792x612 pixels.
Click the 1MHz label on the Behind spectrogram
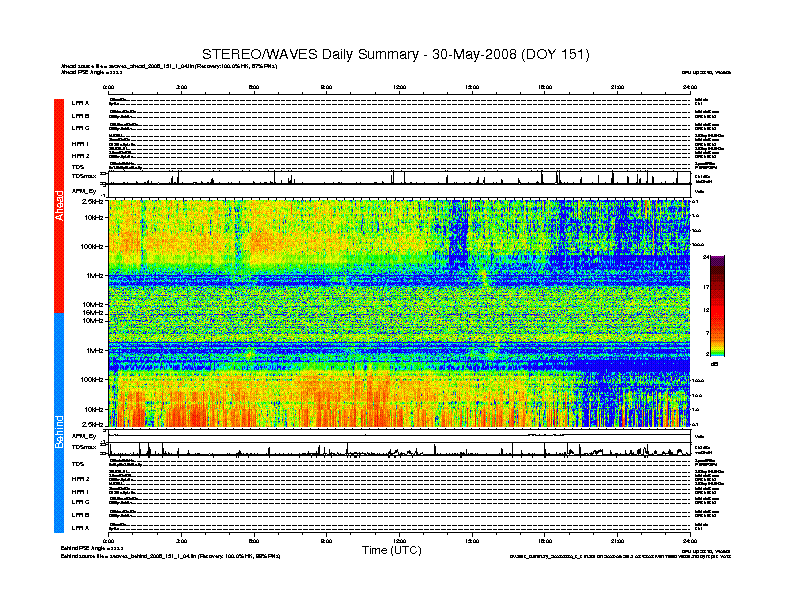94,350
